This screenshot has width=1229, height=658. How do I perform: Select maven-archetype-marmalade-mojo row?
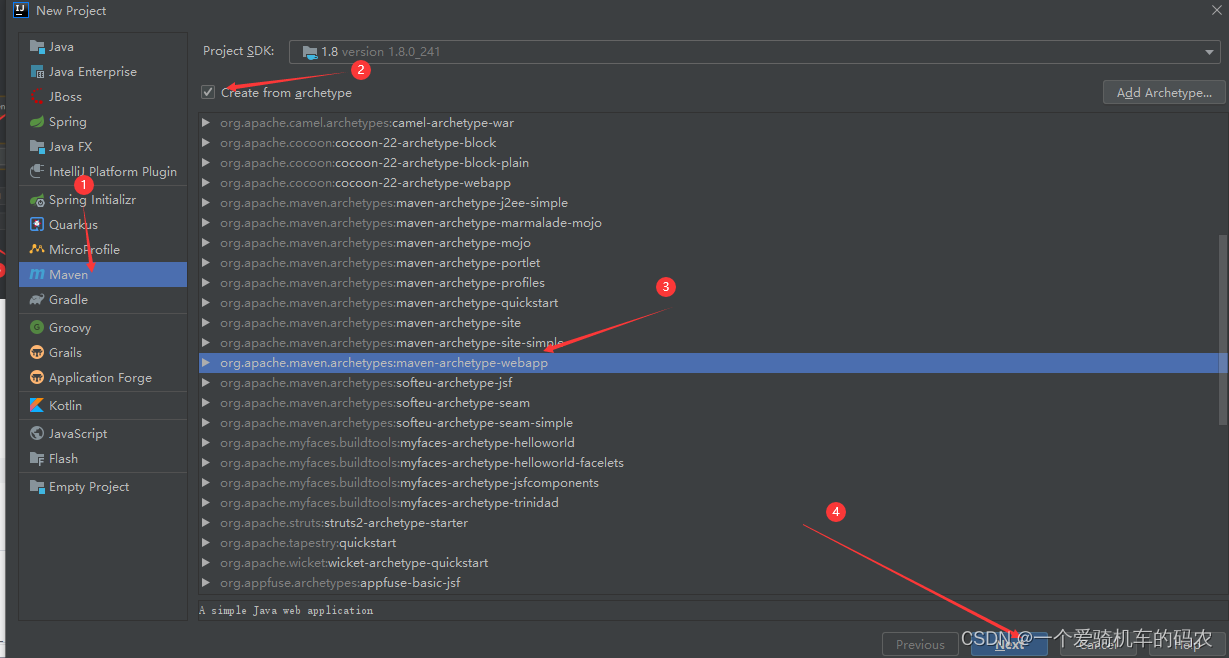tap(708, 223)
